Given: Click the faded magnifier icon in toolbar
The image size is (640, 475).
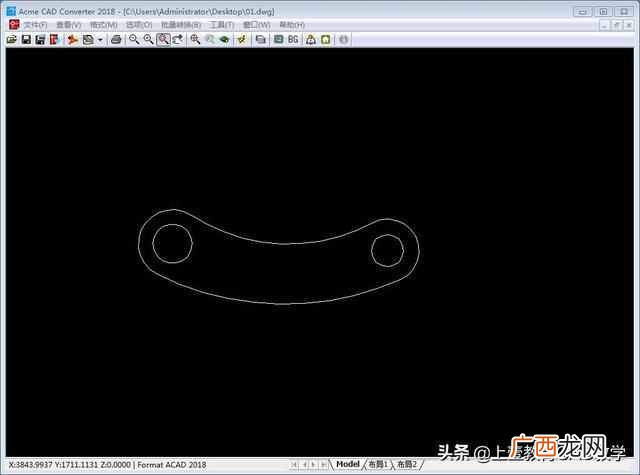Looking at the screenshot, I should pos(210,40).
